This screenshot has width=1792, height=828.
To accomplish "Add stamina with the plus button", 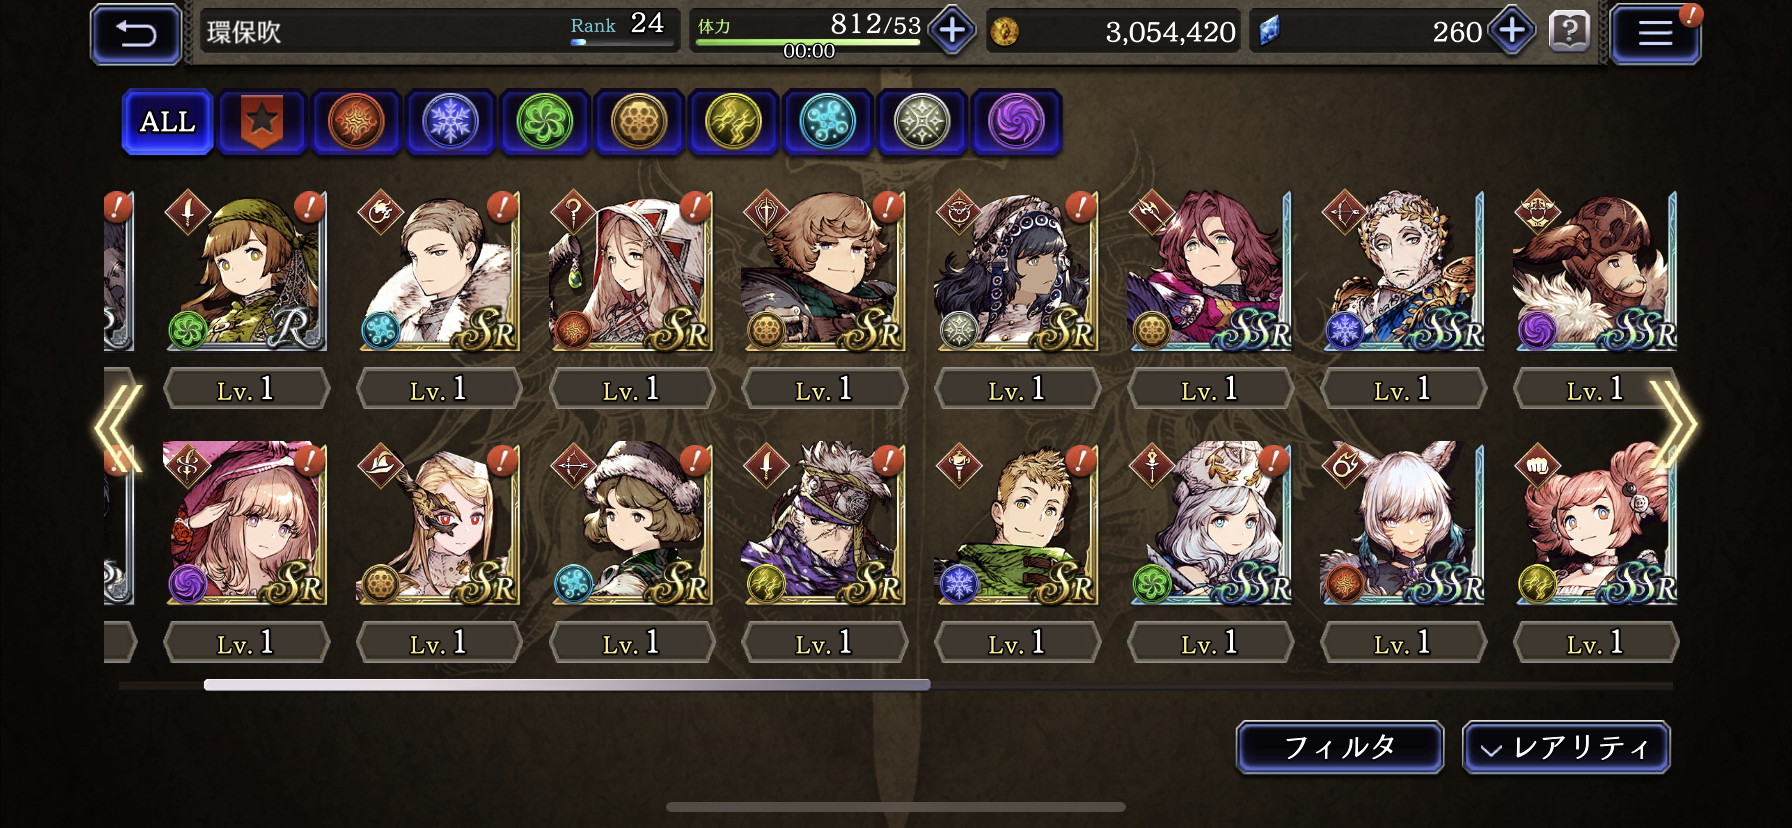I will pyautogui.click(x=952, y=31).
